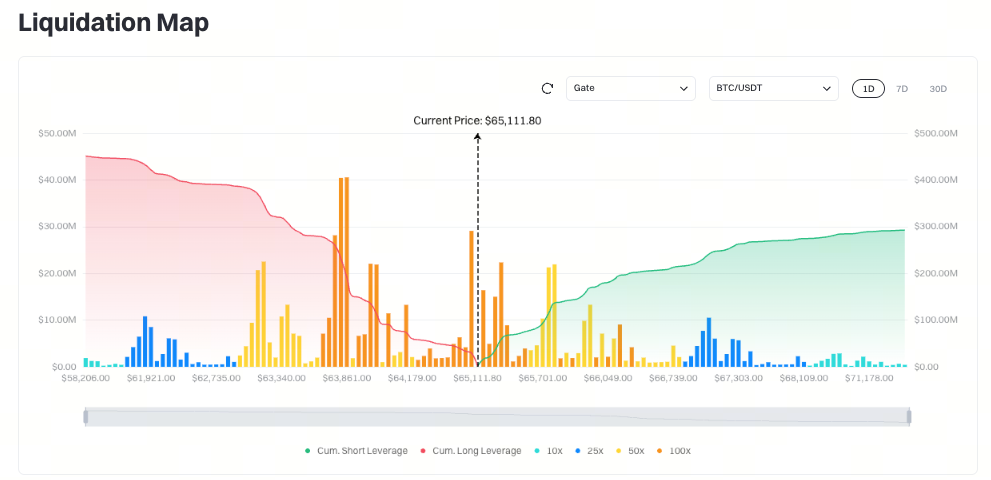Hide the 10x leverage series
The width and height of the screenshot is (991, 480).
coord(549,451)
